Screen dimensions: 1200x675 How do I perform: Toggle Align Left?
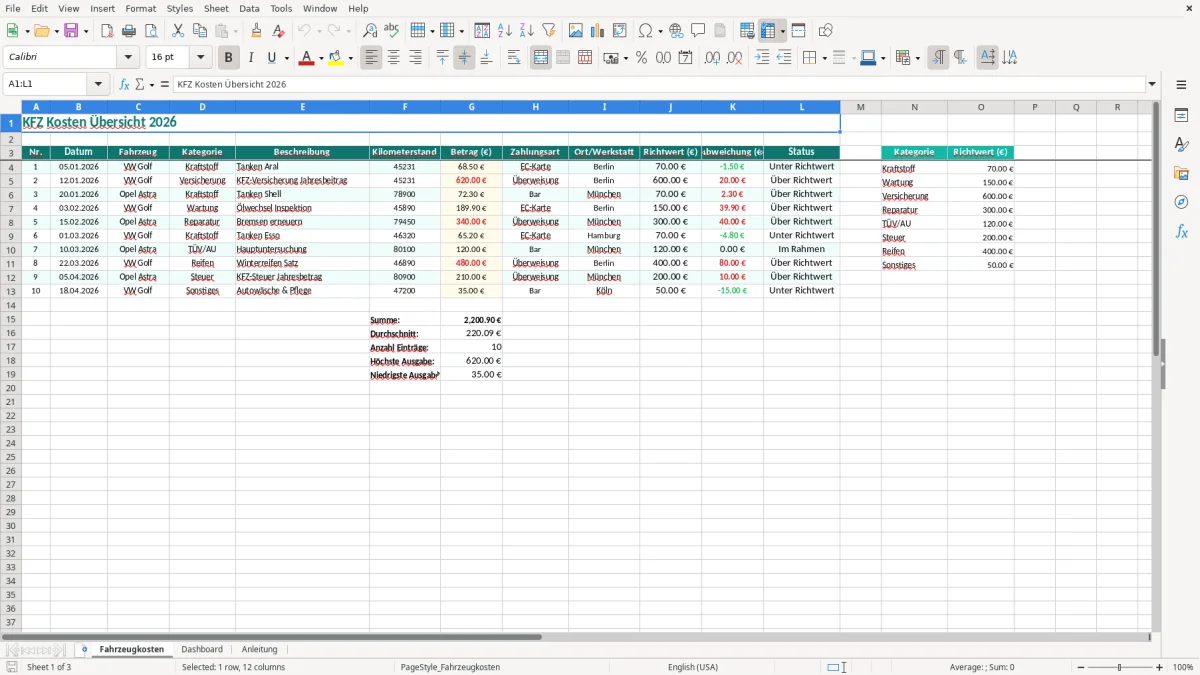coord(371,58)
